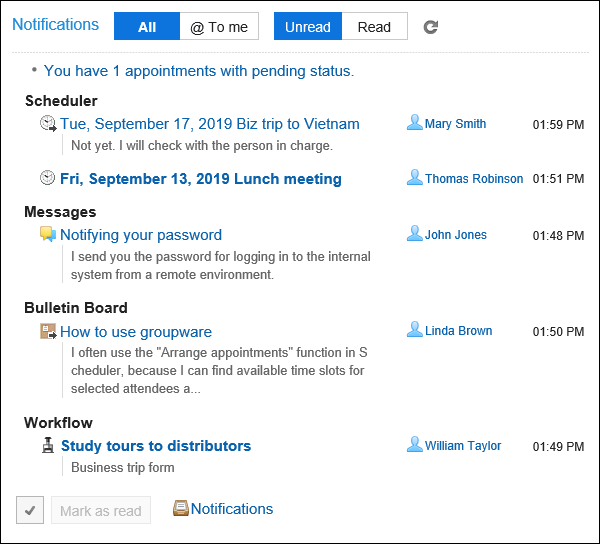View Mary Smith's profile
Image resolution: width=600 pixels, height=544 pixels.
455,124
